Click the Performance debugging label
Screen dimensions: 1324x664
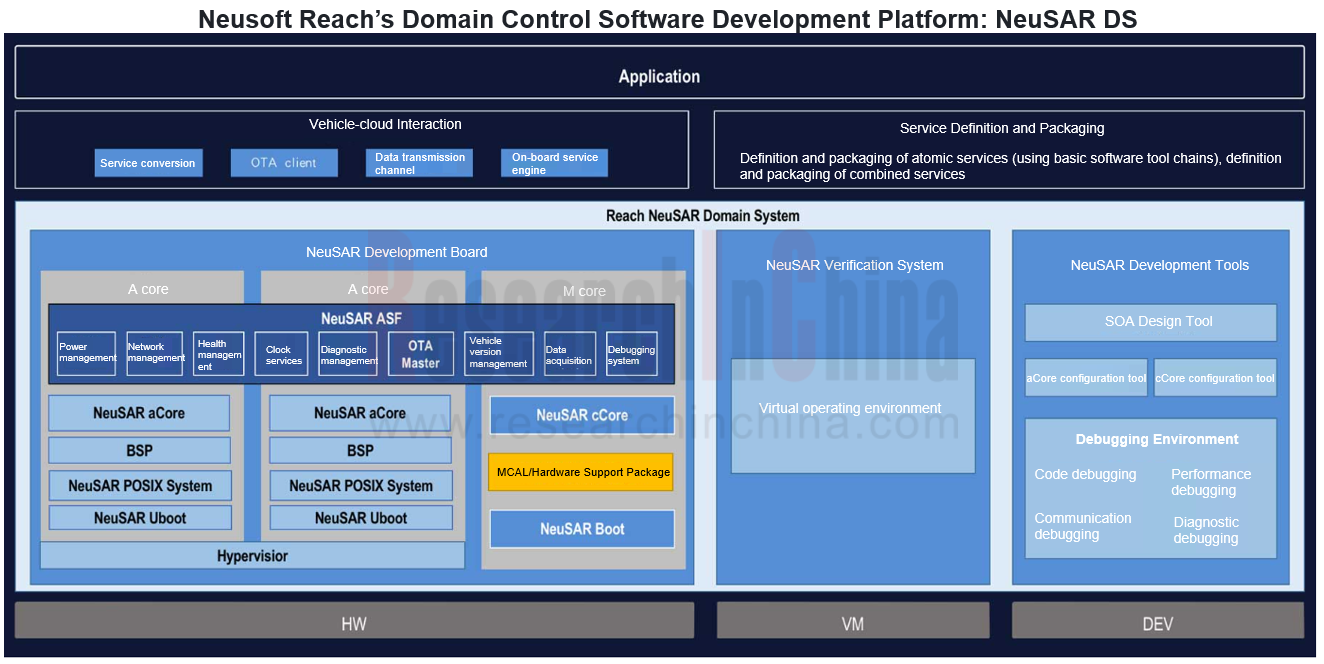pos(1211,482)
